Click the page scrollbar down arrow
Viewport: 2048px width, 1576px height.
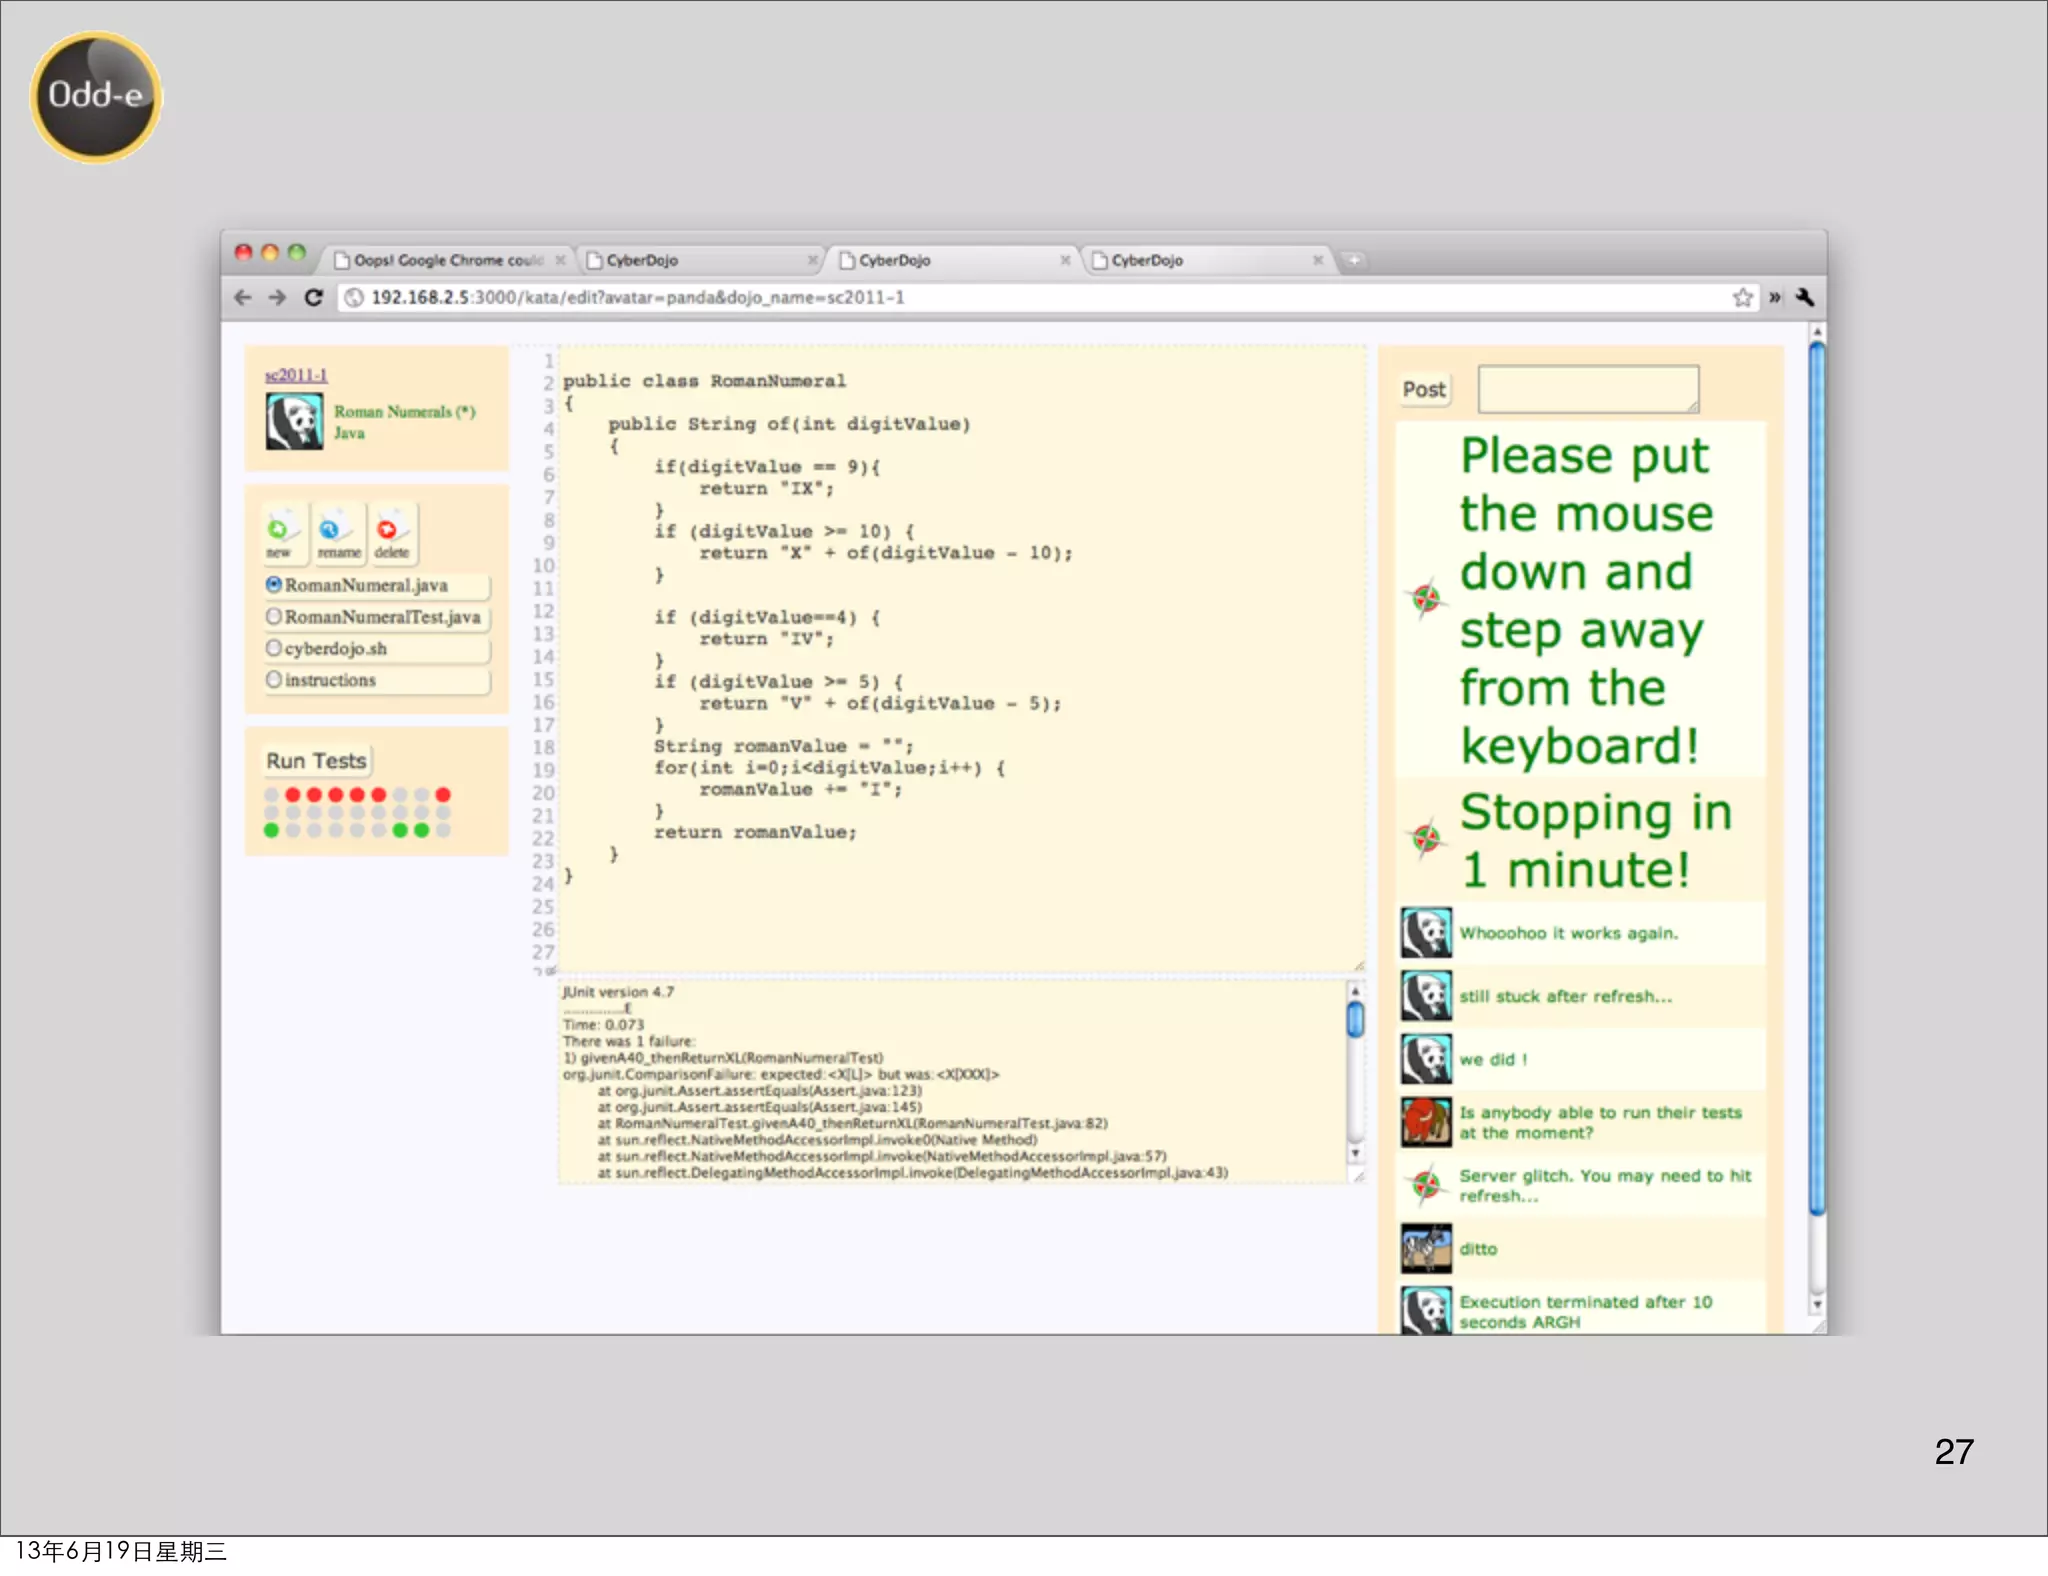click(1817, 1305)
